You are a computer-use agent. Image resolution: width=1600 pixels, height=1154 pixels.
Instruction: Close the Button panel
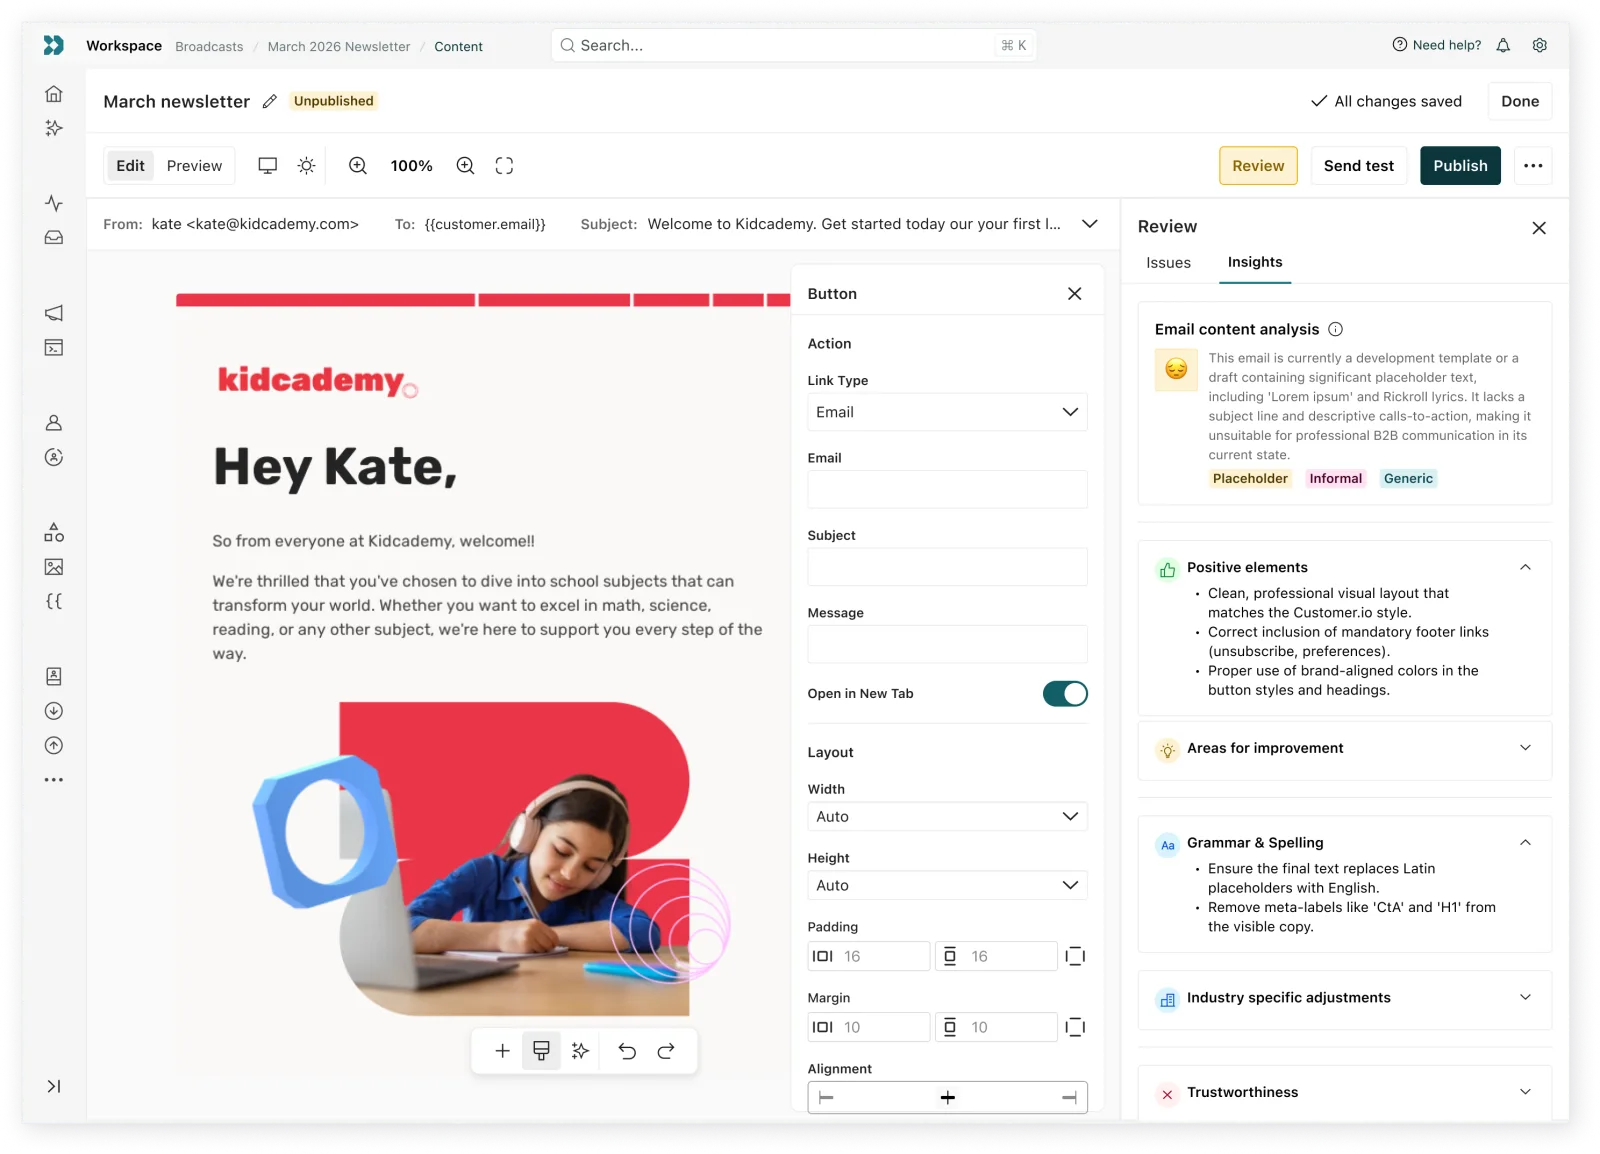point(1075,294)
